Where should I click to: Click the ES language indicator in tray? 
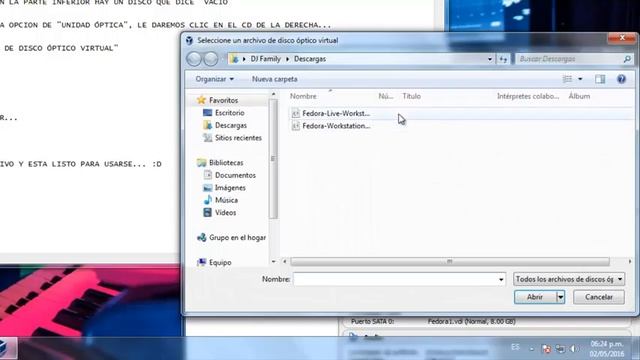(x=515, y=347)
